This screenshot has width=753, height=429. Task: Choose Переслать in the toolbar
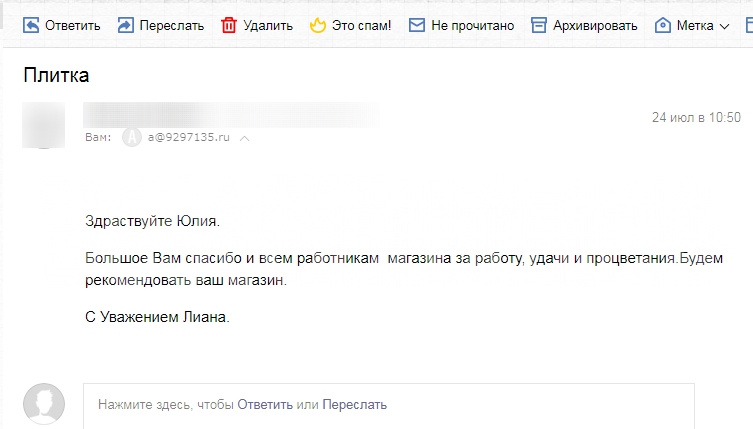coord(171,25)
